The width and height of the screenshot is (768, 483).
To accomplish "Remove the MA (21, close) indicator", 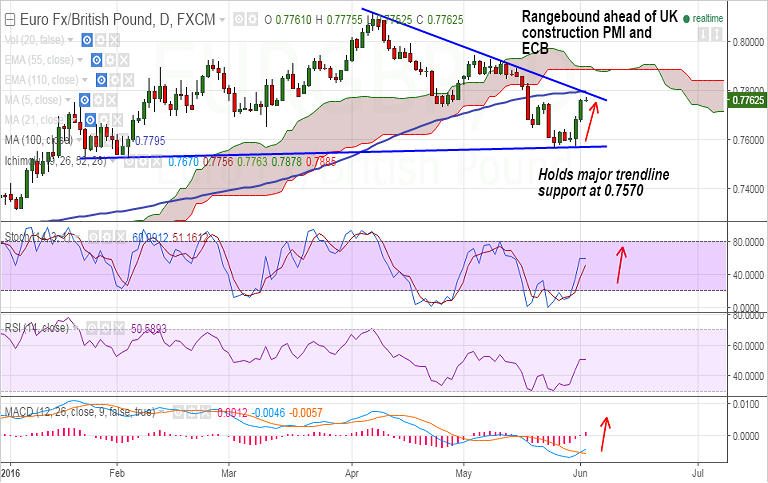I will click(x=117, y=120).
